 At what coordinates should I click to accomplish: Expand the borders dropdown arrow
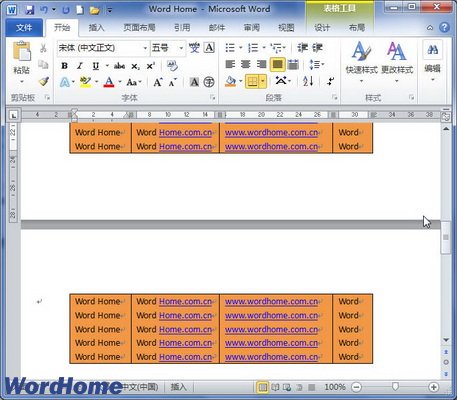tap(263, 81)
